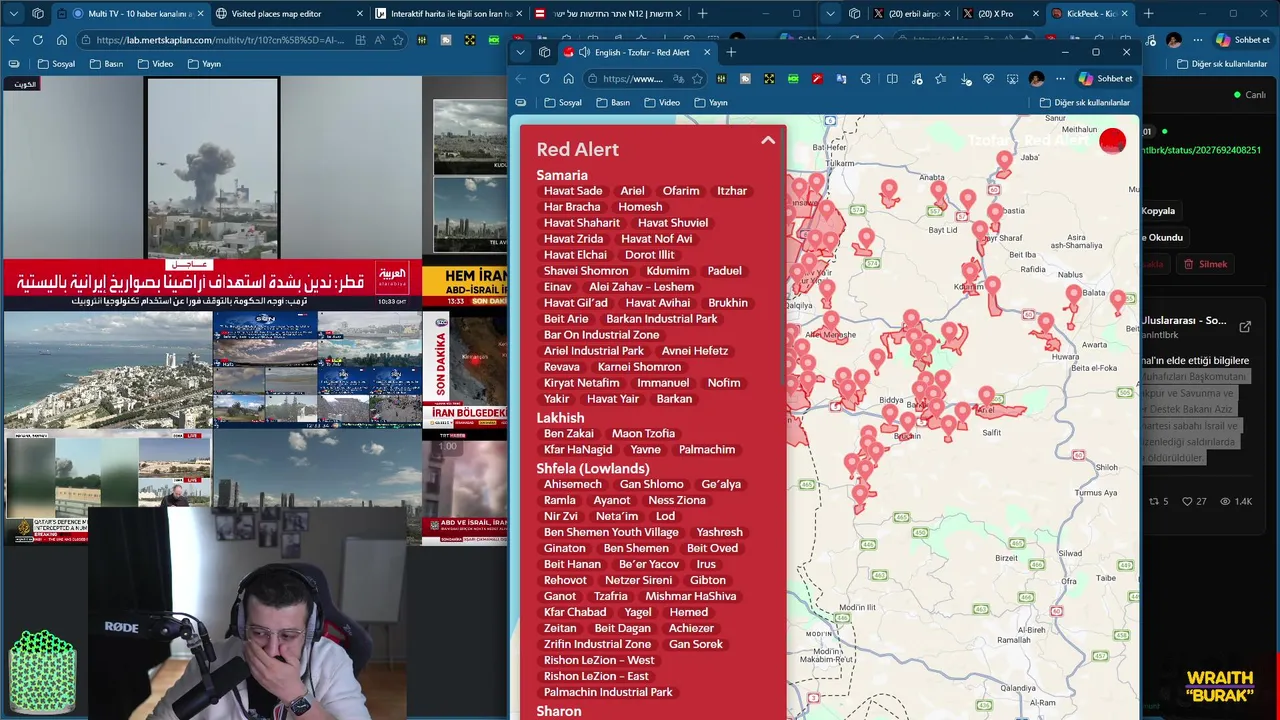Open the Basın bookmarks folder in the Tzofar window

pos(613,102)
